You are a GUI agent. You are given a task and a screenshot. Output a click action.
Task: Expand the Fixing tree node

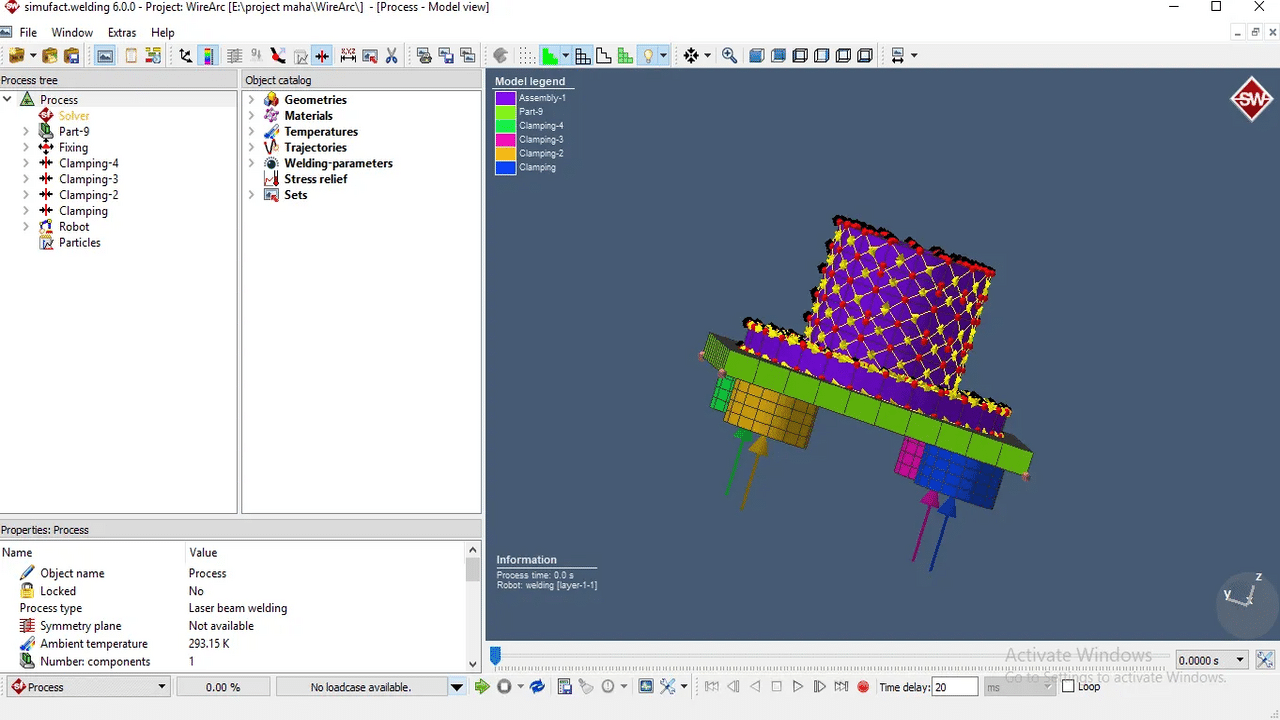26,147
